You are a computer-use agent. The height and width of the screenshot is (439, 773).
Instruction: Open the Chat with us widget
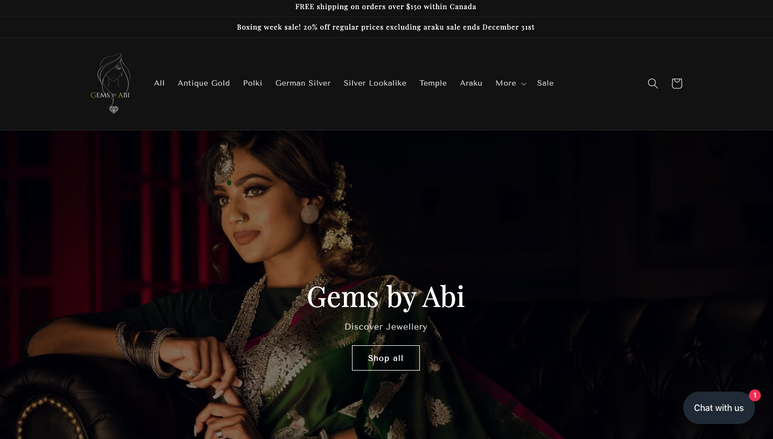point(719,408)
